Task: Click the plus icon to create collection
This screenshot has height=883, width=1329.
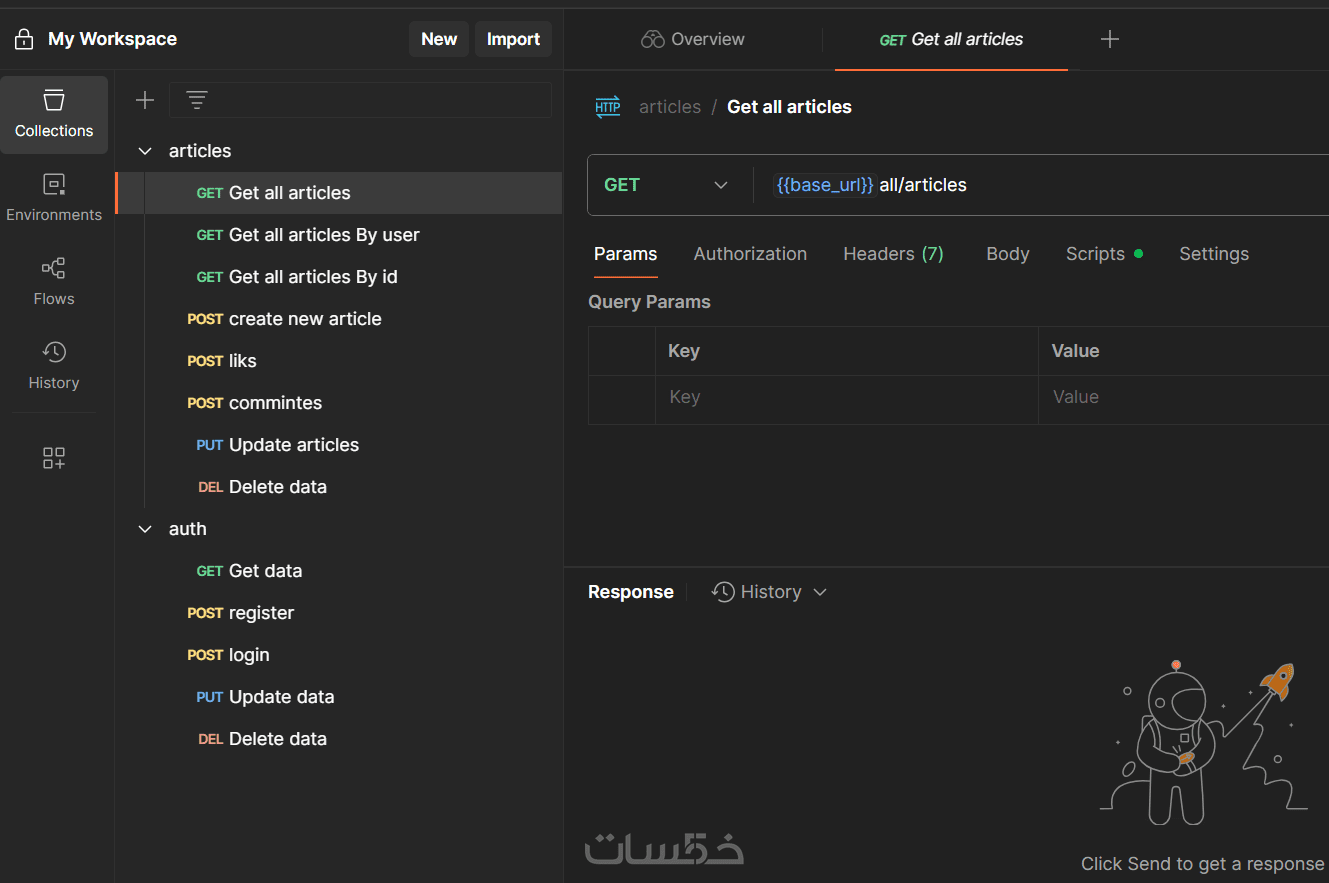Action: click(x=145, y=100)
